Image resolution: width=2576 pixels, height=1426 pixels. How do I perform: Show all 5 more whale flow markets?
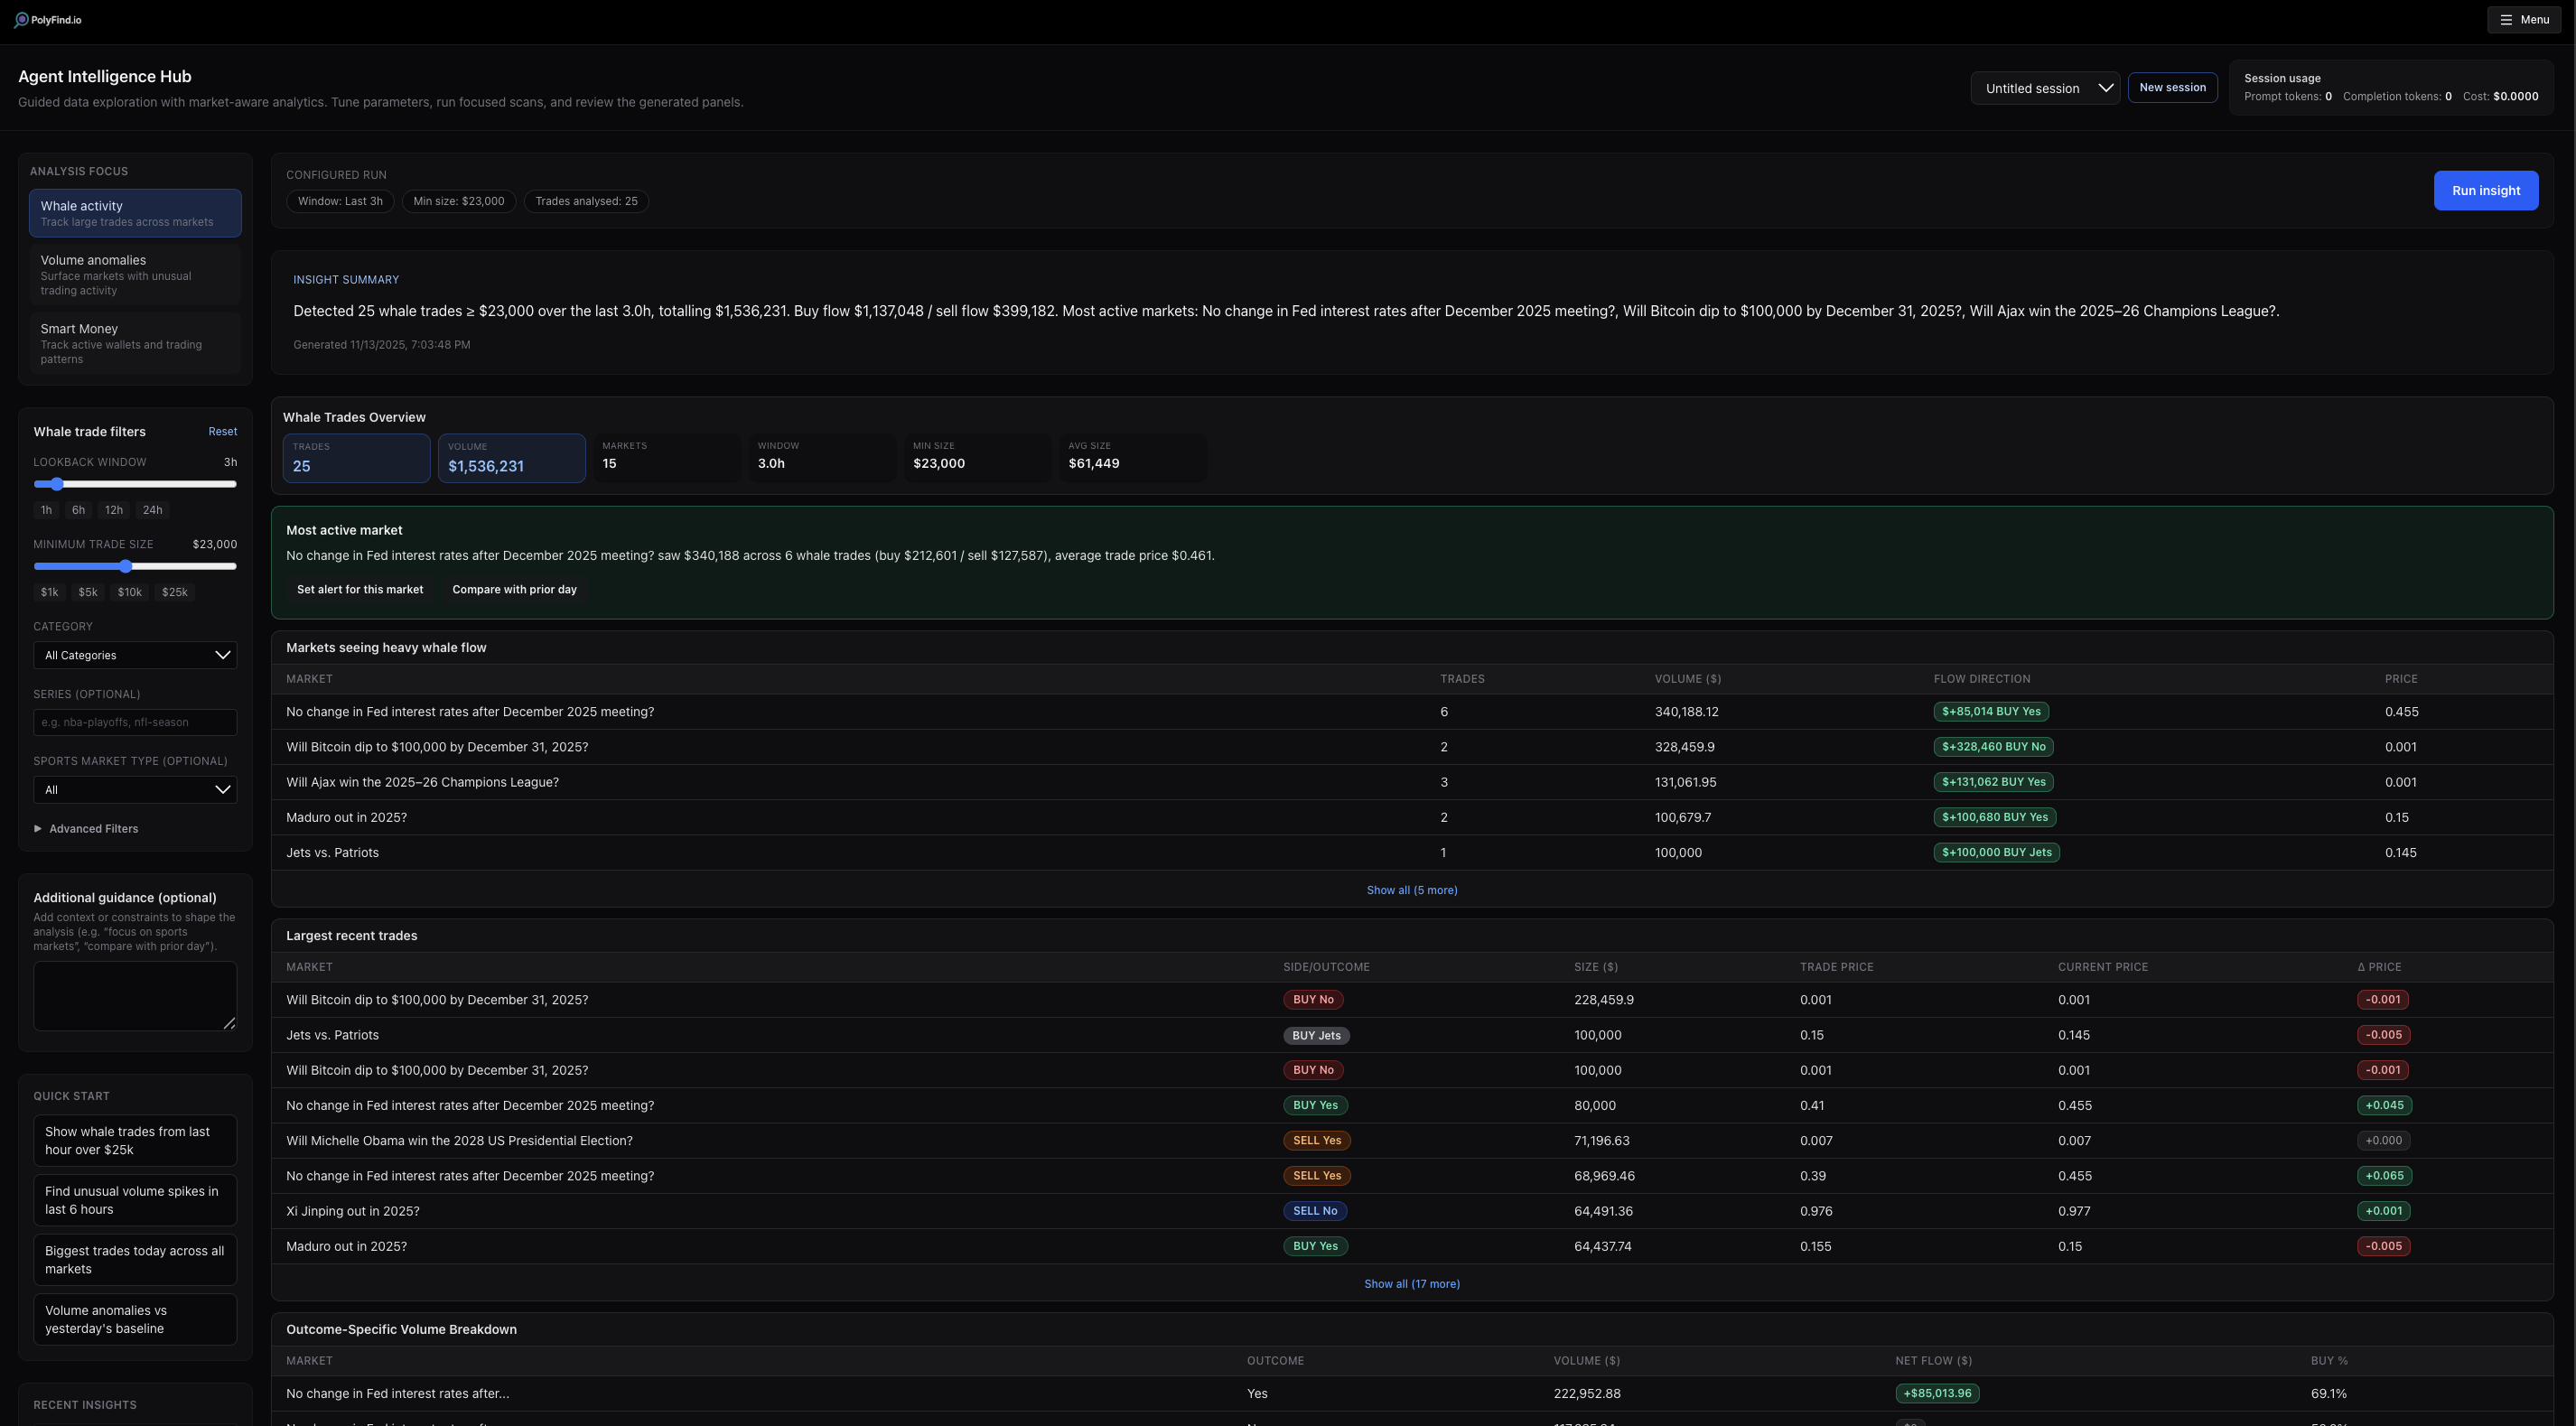coord(1411,890)
